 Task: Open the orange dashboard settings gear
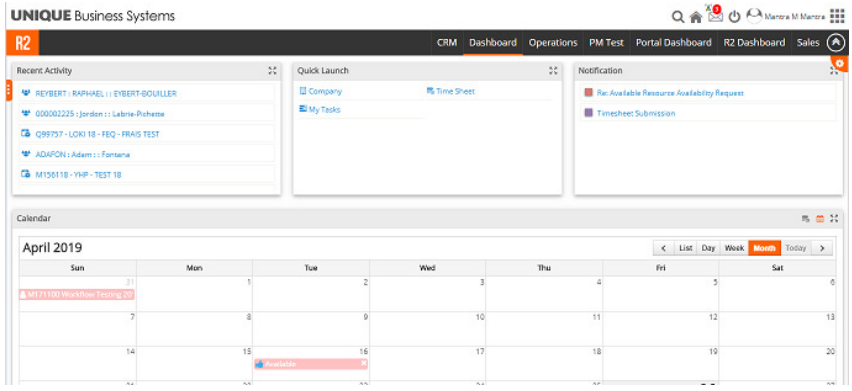click(x=840, y=64)
